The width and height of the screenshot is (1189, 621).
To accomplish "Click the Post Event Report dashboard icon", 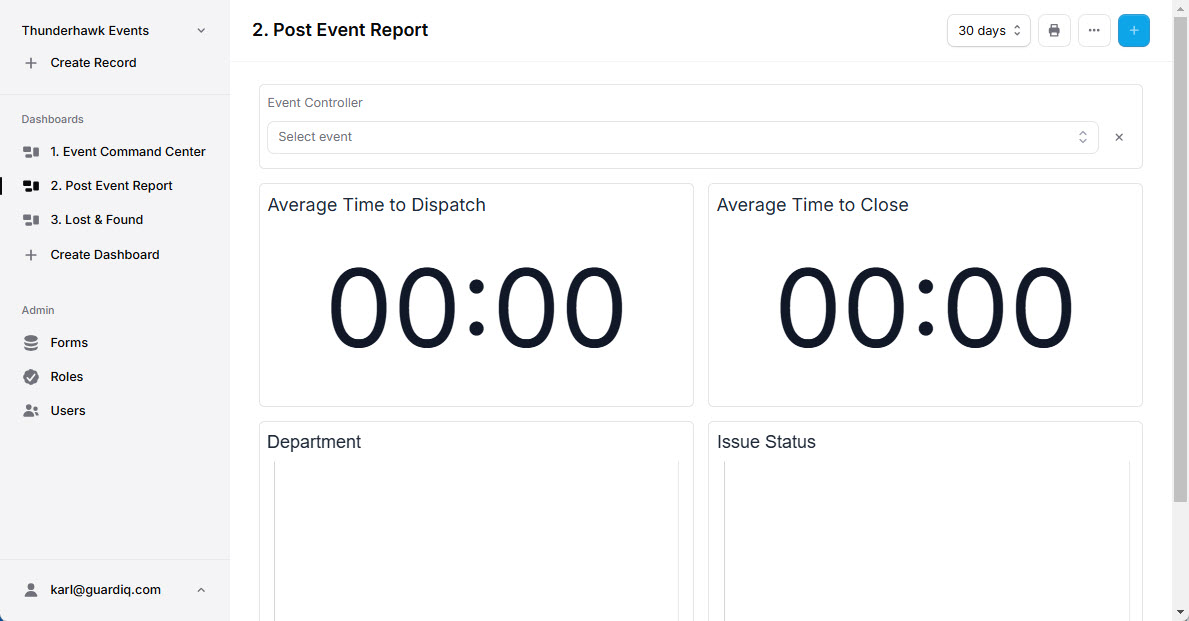I will [31, 186].
